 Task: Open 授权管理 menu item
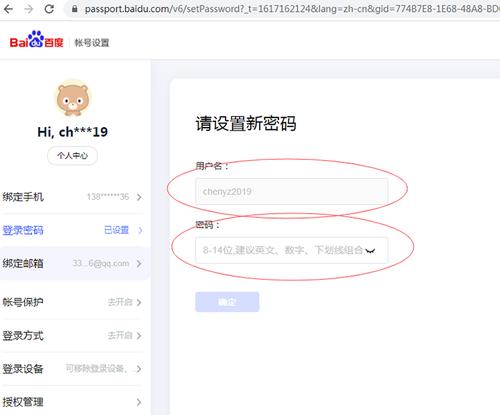[23, 402]
